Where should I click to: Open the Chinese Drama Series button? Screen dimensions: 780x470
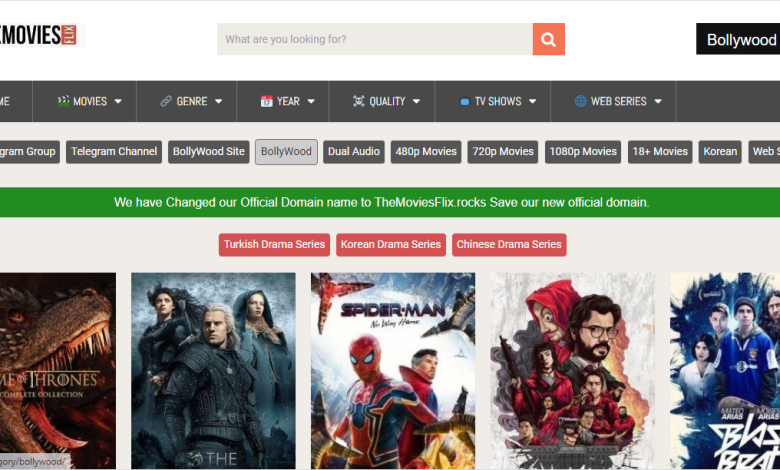click(x=509, y=245)
